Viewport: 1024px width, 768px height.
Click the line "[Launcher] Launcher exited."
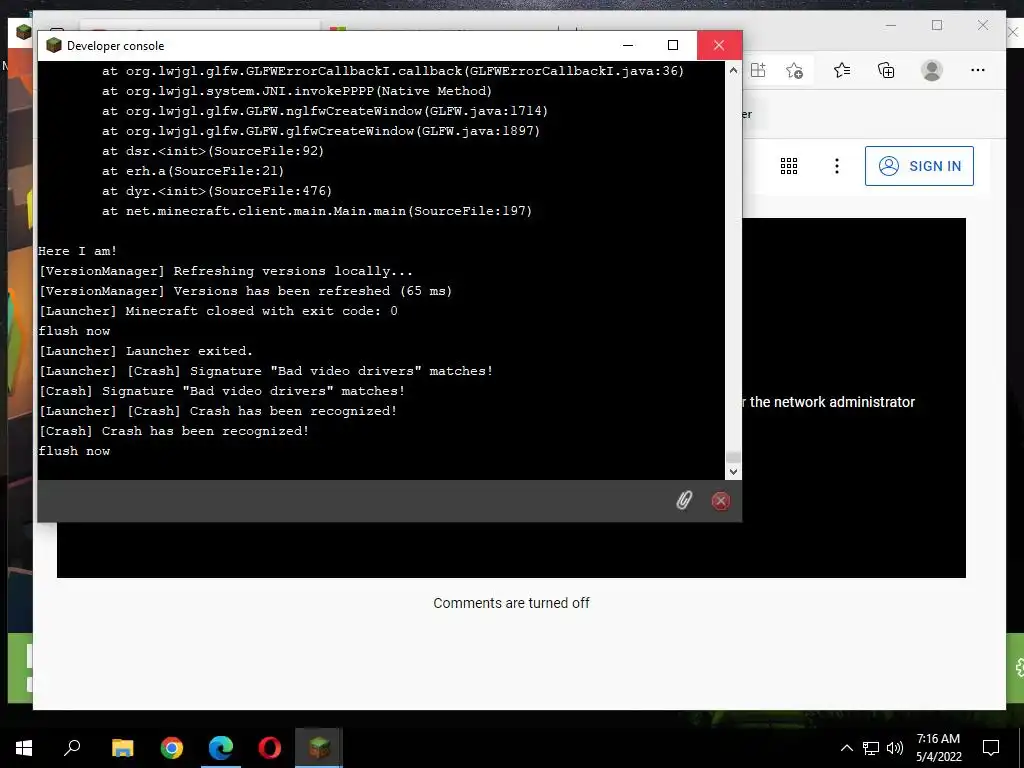[146, 351]
